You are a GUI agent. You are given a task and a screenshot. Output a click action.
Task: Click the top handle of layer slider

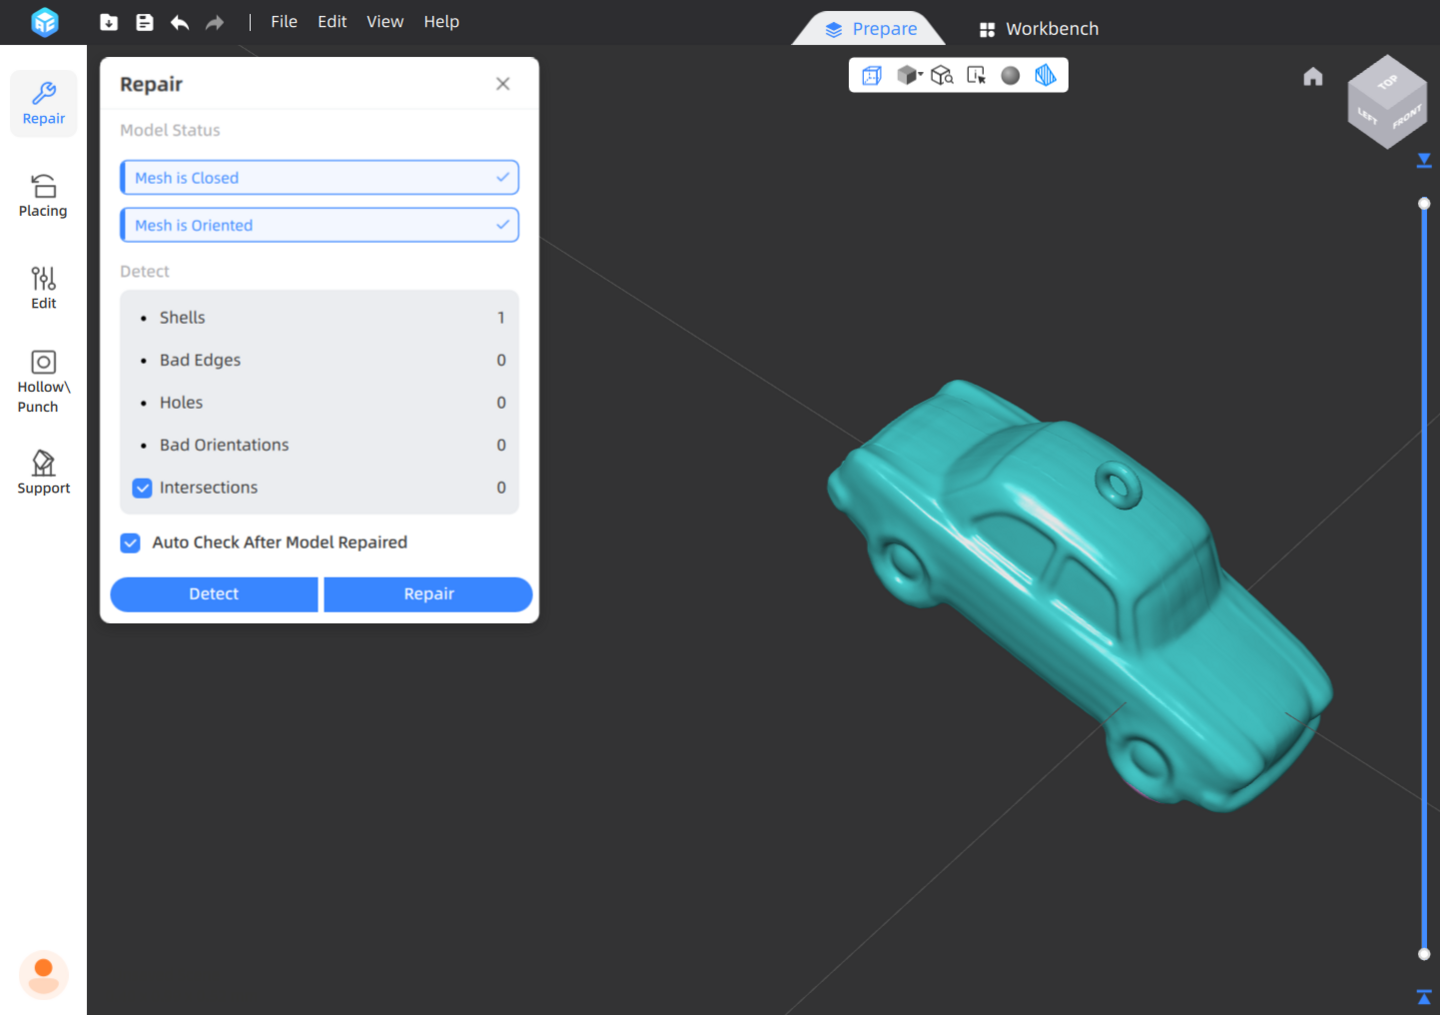click(x=1424, y=204)
